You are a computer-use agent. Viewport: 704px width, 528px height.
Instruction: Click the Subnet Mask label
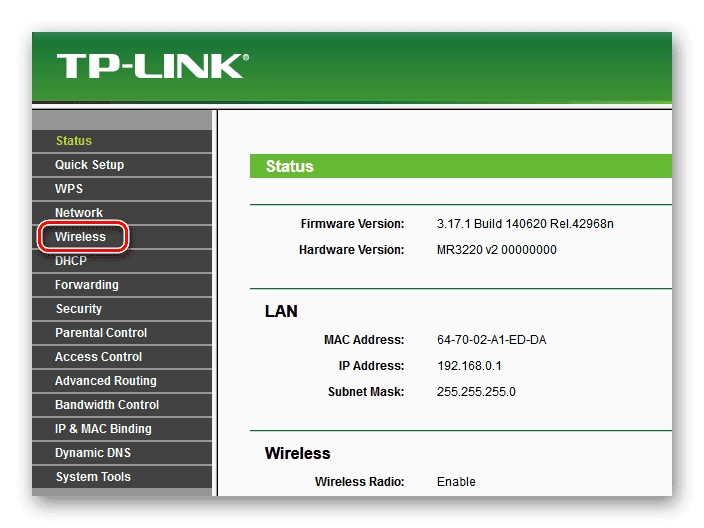coord(366,392)
